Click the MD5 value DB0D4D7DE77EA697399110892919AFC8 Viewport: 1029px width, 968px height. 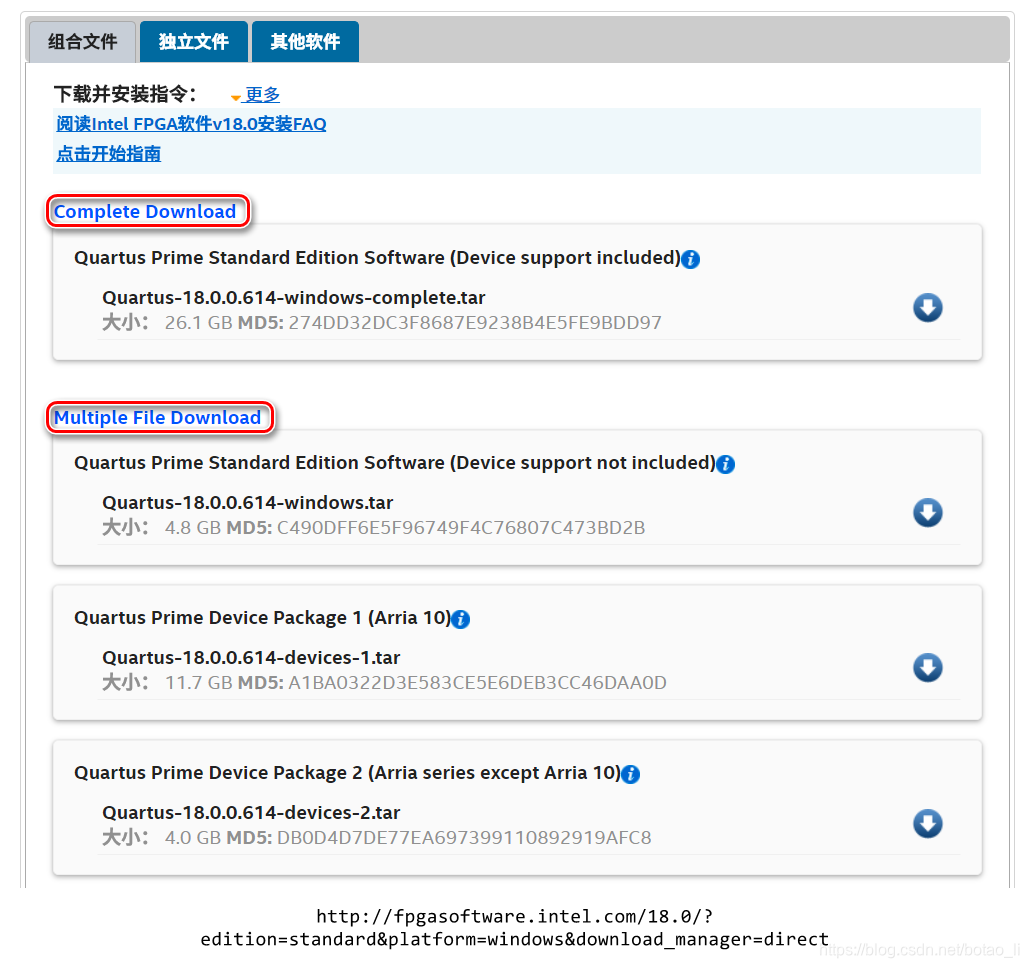(x=464, y=837)
